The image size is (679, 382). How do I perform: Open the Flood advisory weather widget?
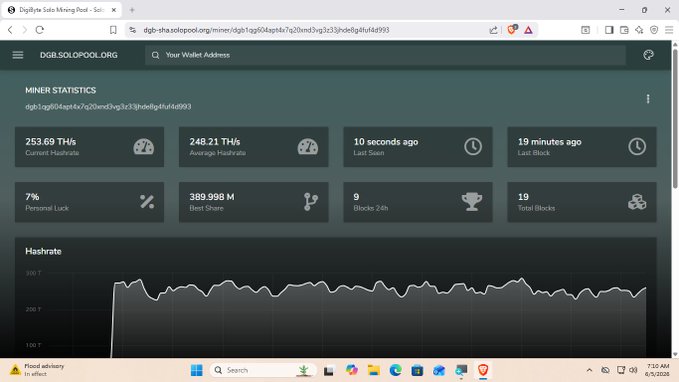tap(37, 370)
